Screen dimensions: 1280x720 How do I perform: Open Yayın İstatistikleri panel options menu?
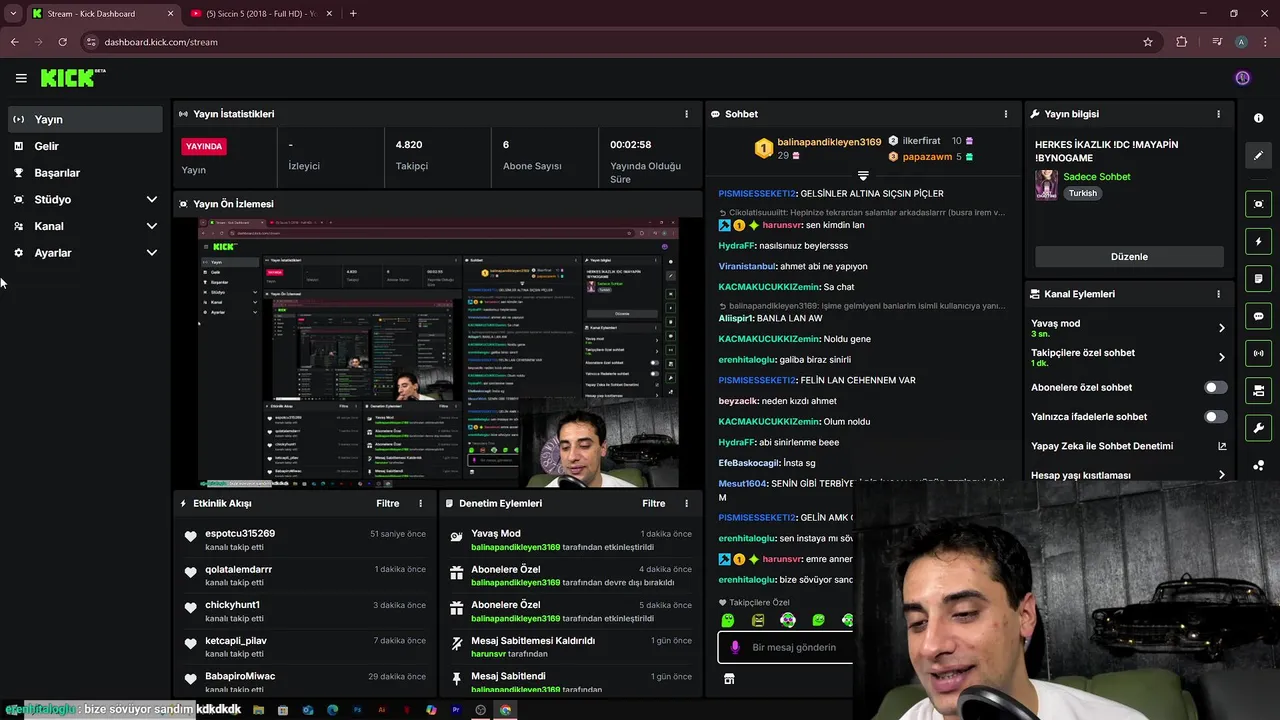(x=686, y=114)
